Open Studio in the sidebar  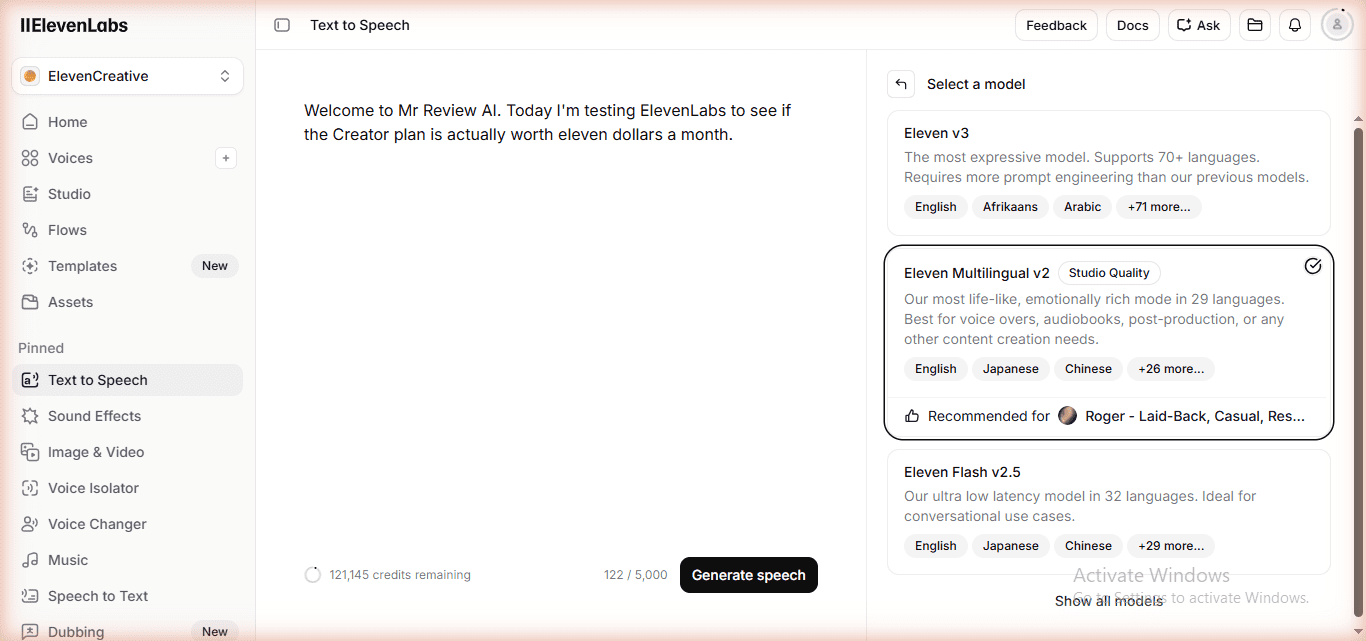click(x=127, y=194)
